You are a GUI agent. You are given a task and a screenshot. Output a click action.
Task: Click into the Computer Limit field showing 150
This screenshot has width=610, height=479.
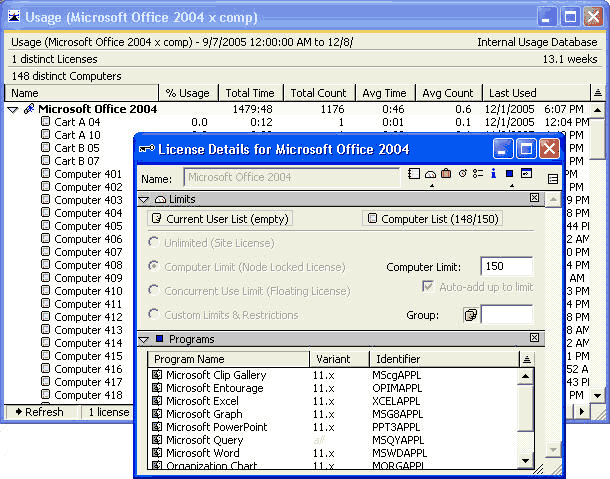(x=507, y=266)
